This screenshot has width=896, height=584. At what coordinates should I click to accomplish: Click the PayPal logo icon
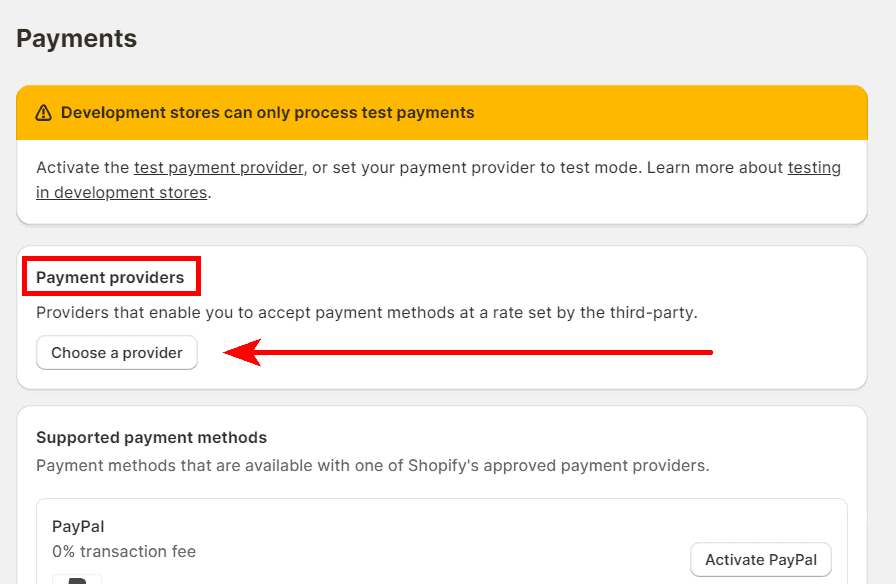(x=77, y=579)
